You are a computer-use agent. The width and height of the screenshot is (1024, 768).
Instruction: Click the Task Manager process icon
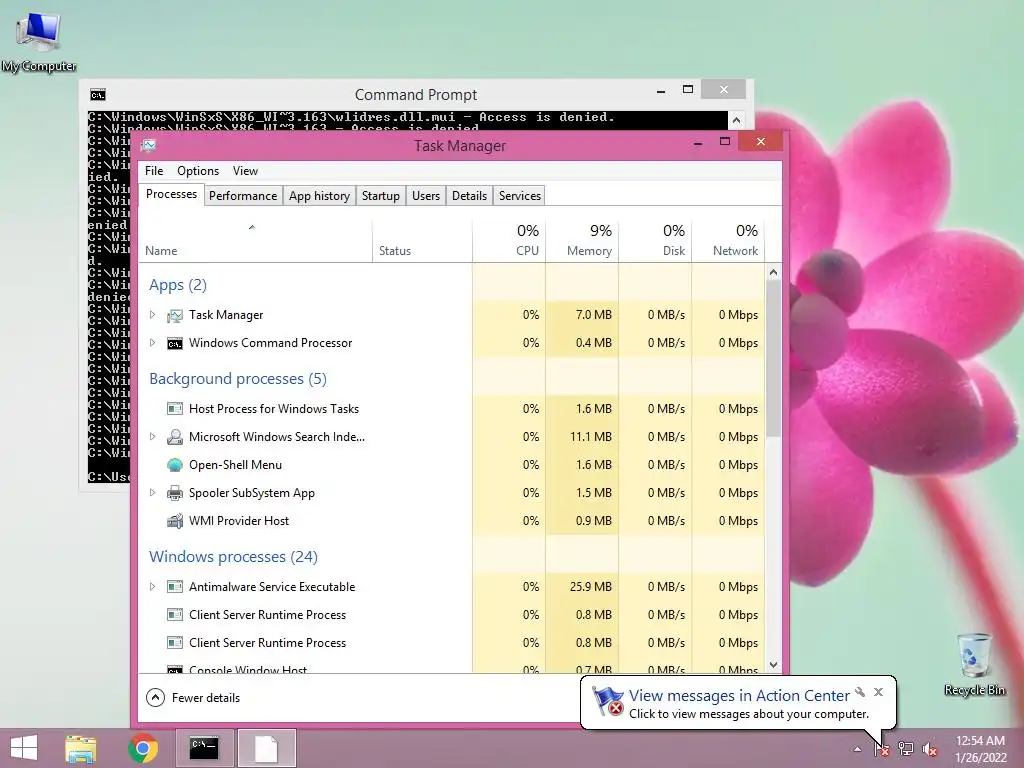(174, 315)
